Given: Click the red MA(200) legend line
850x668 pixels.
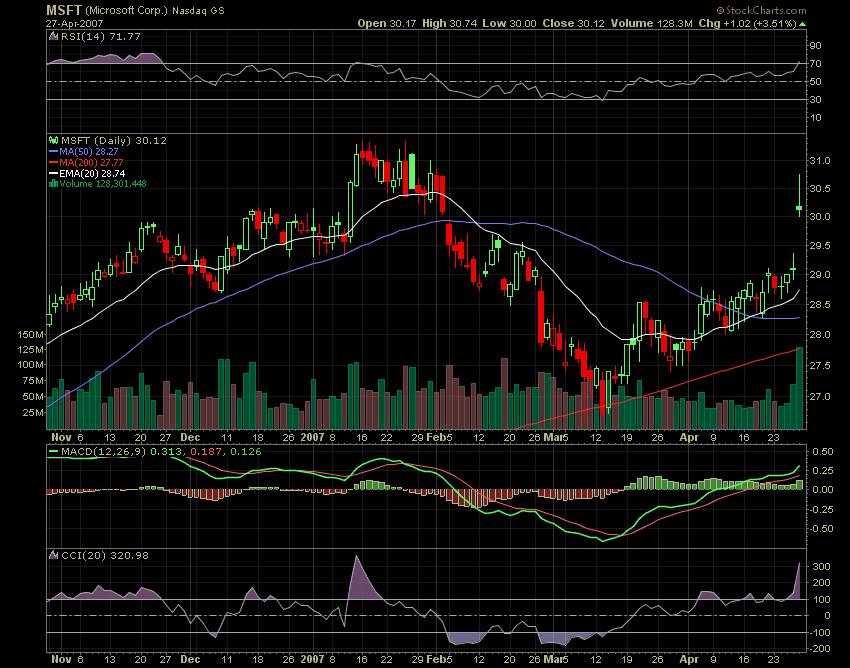Looking at the screenshot, I should pos(54,163).
